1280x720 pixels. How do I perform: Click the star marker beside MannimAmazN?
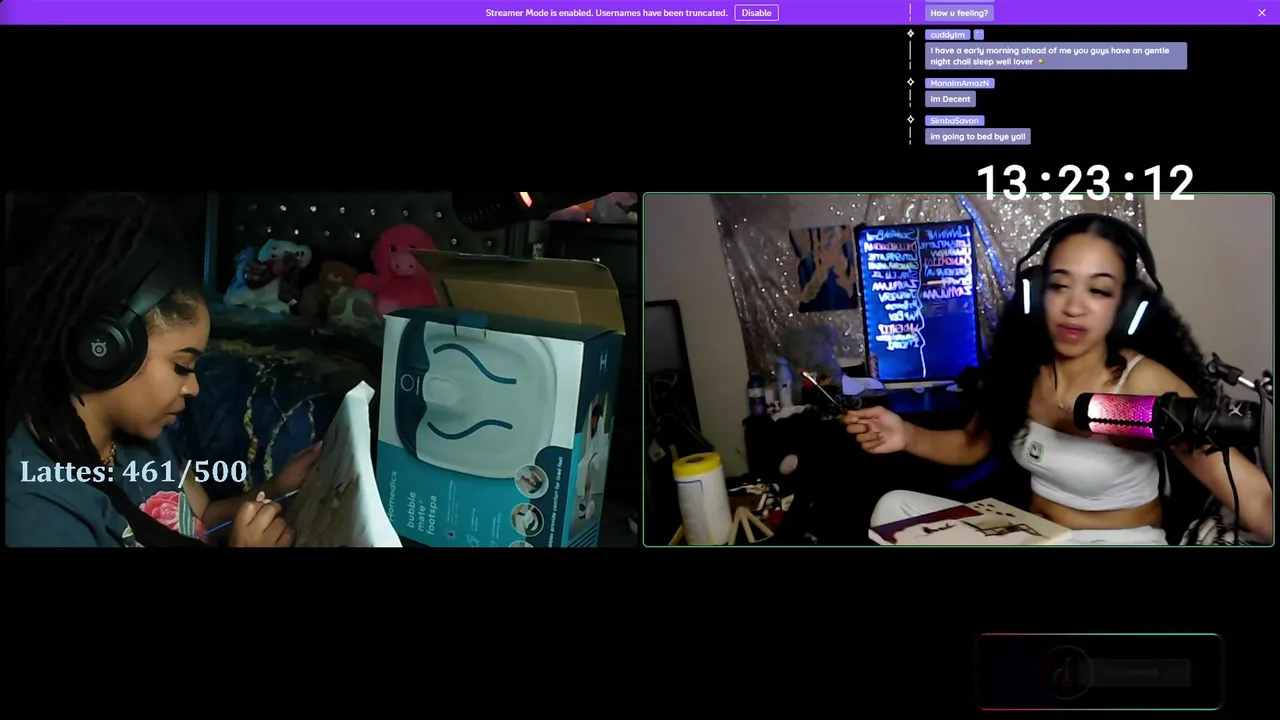coord(910,82)
